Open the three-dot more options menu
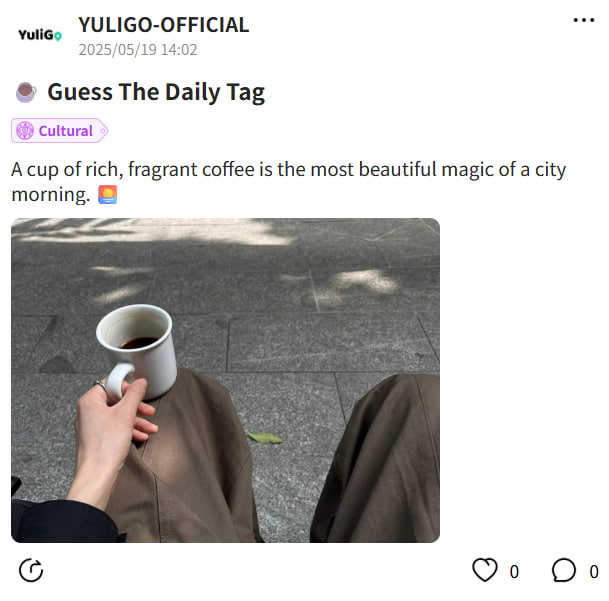The height and width of the screenshot is (601, 609). [x=584, y=20]
